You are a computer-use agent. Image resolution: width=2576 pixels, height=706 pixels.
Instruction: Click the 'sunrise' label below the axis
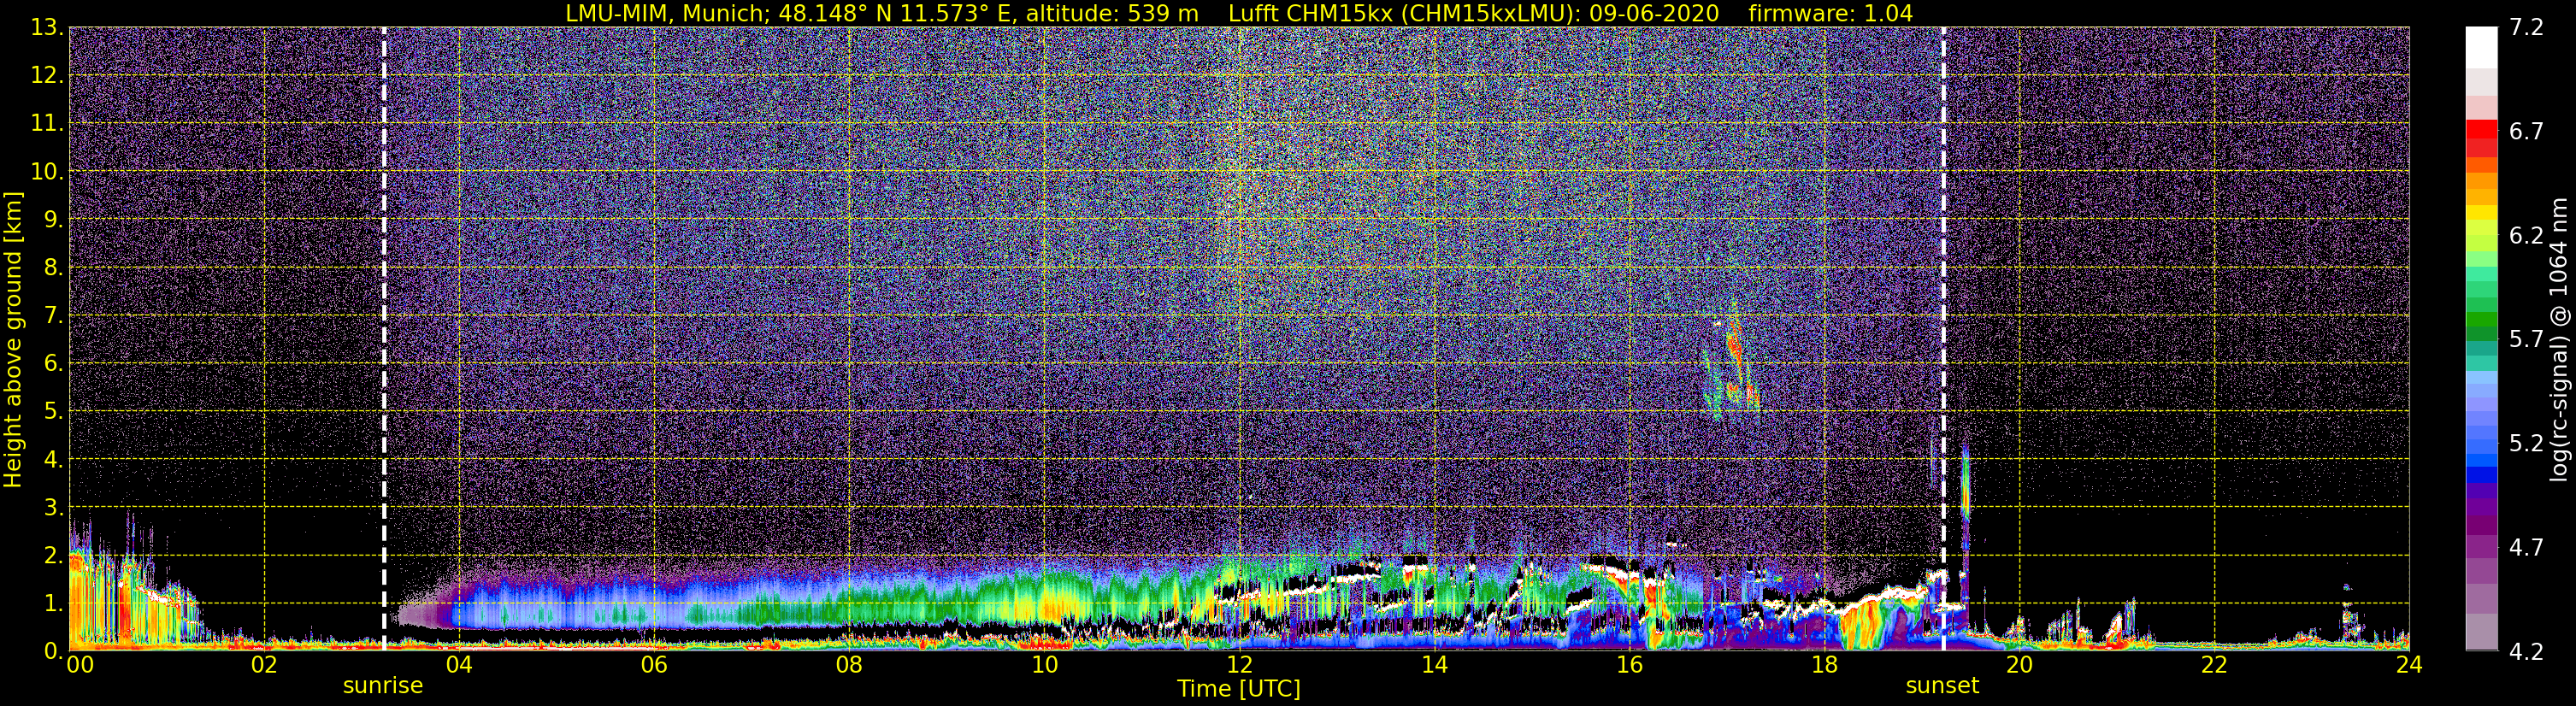point(383,686)
